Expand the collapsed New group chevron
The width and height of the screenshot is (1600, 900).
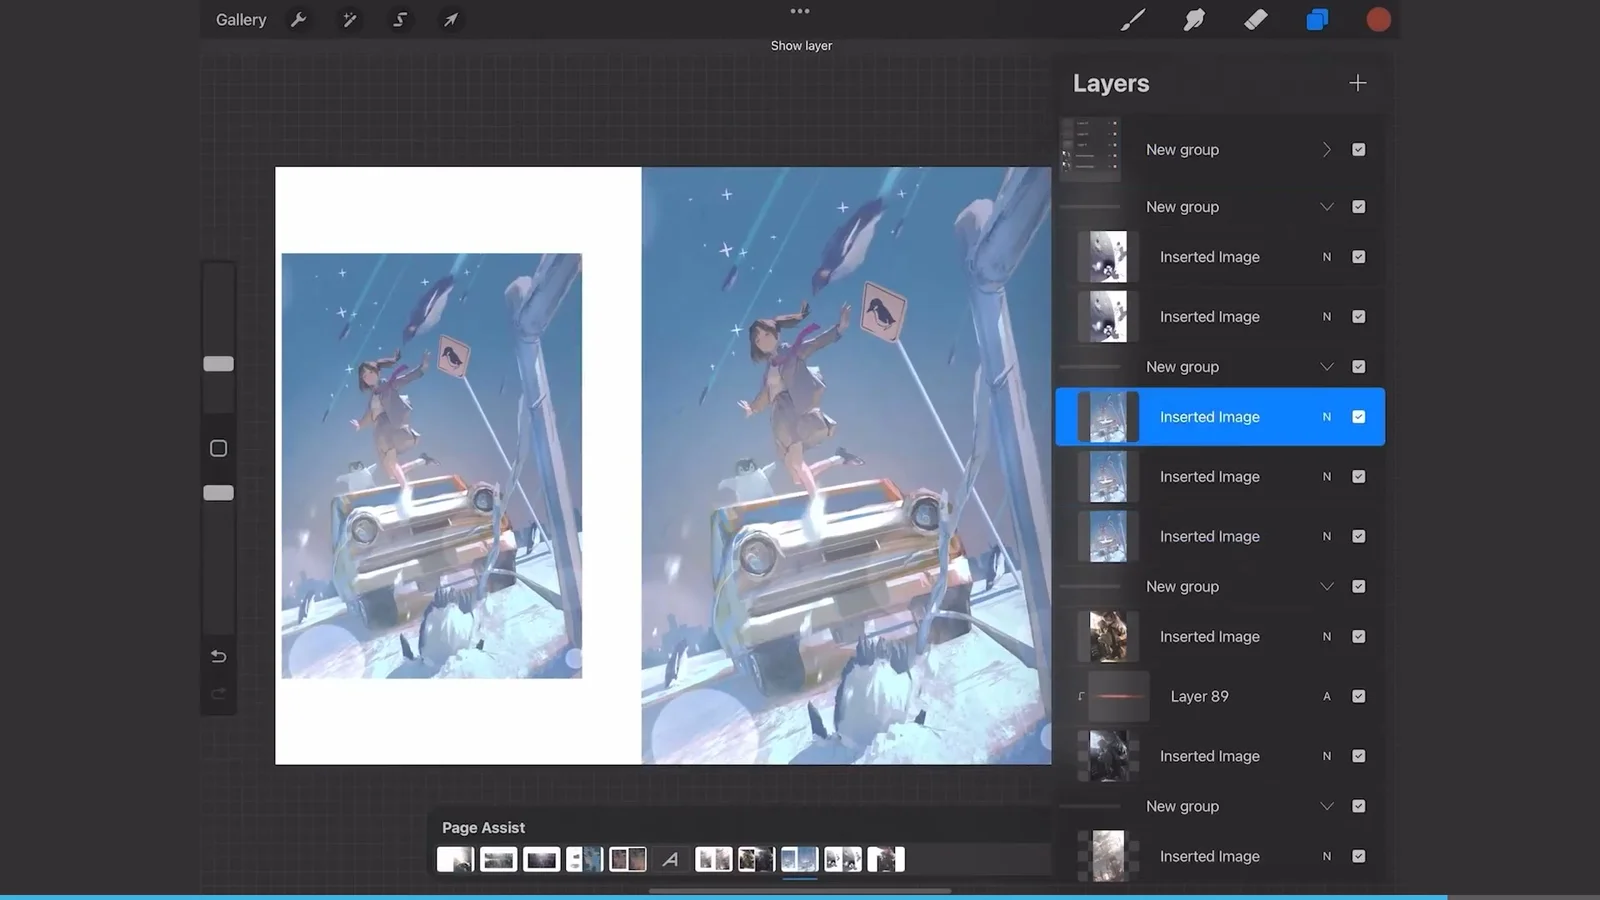1327,150
